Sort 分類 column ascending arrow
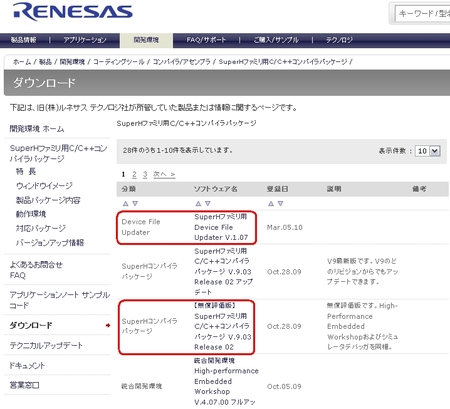The height and width of the screenshot is (409, 450). click(125, 203)
